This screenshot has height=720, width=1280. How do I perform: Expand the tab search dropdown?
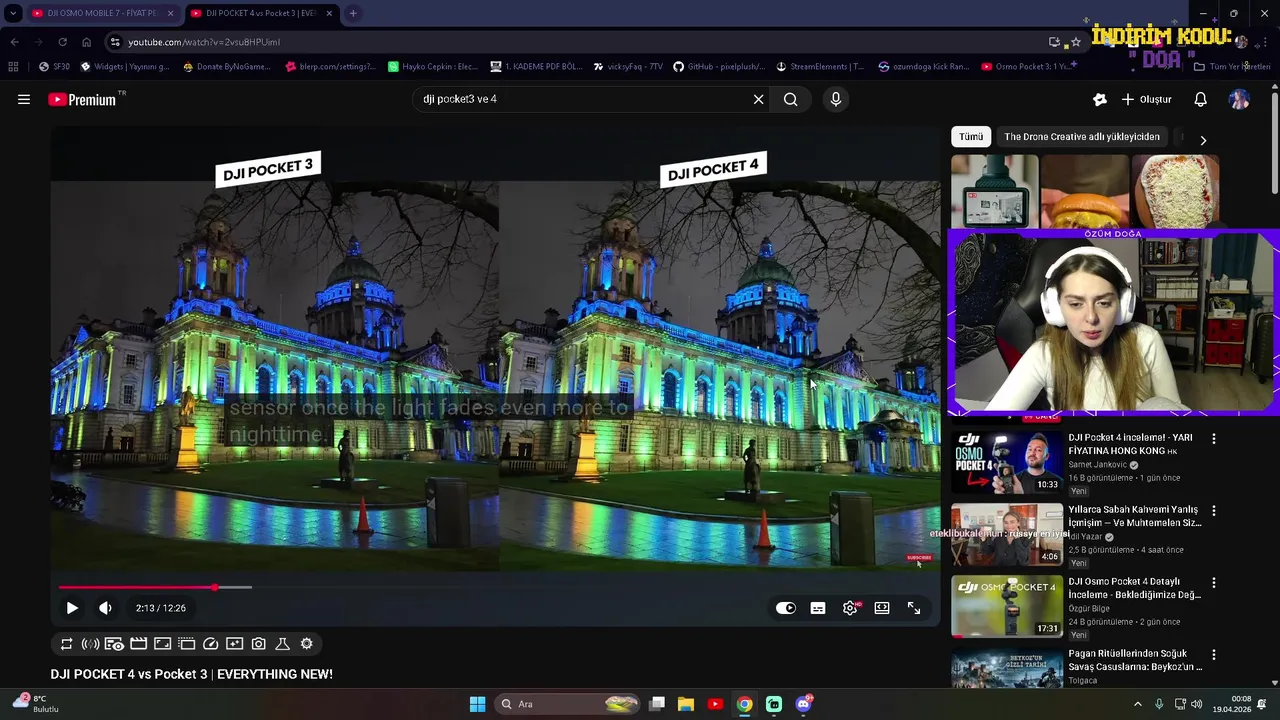pos(13,13)
